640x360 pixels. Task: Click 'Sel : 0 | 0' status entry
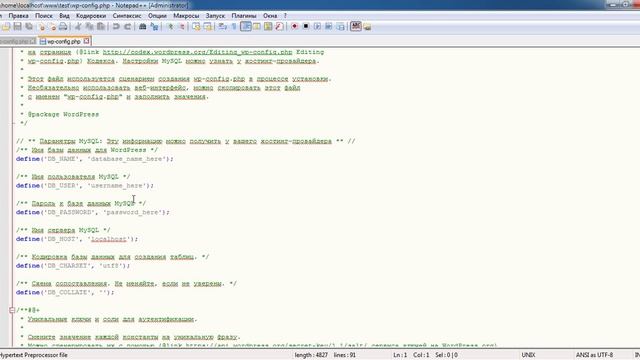(x=446, y=355)
